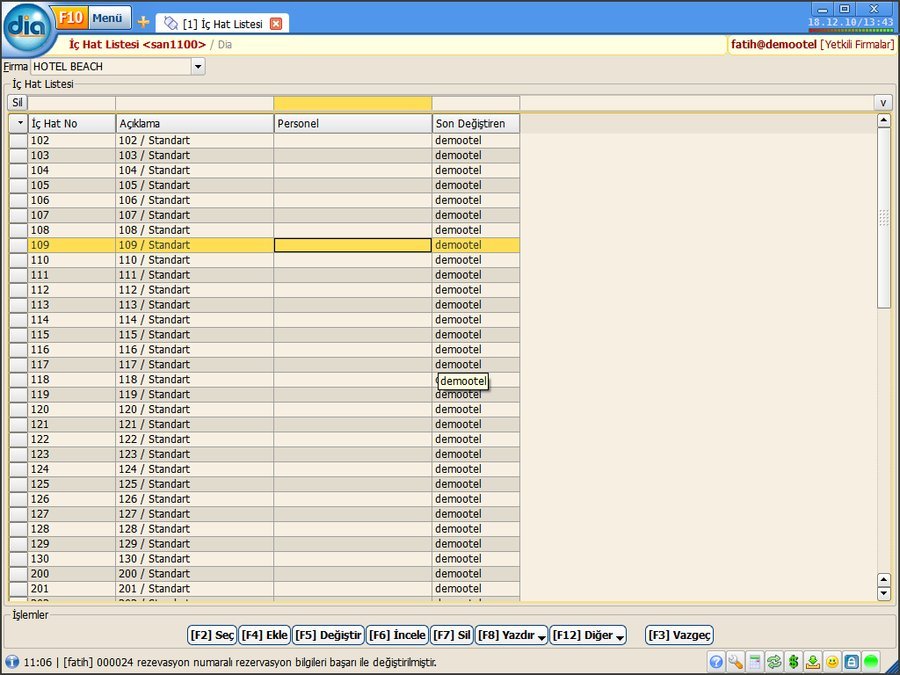This screenshot has height=675, width=900.
Task: Click the İç Hat No filter field
Action: tap(72, 103)
